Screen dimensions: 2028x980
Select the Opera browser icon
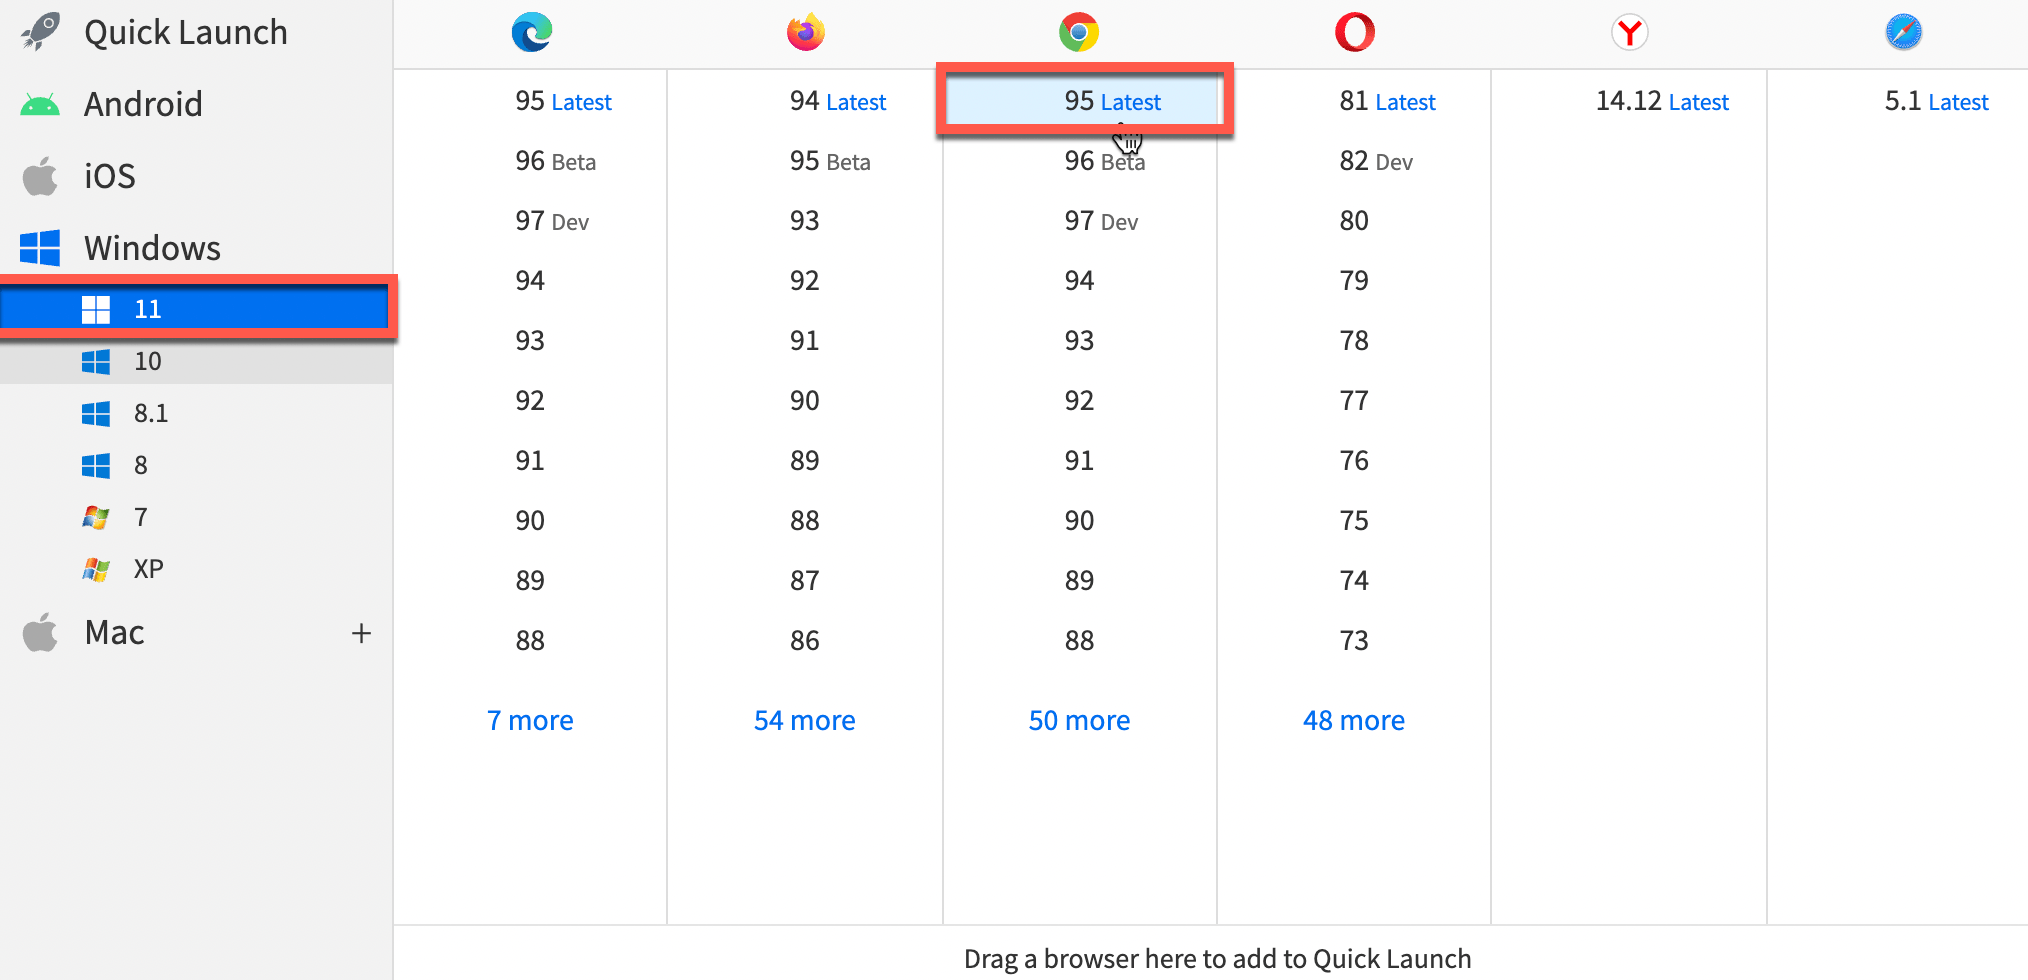[x=1353, y=32]
